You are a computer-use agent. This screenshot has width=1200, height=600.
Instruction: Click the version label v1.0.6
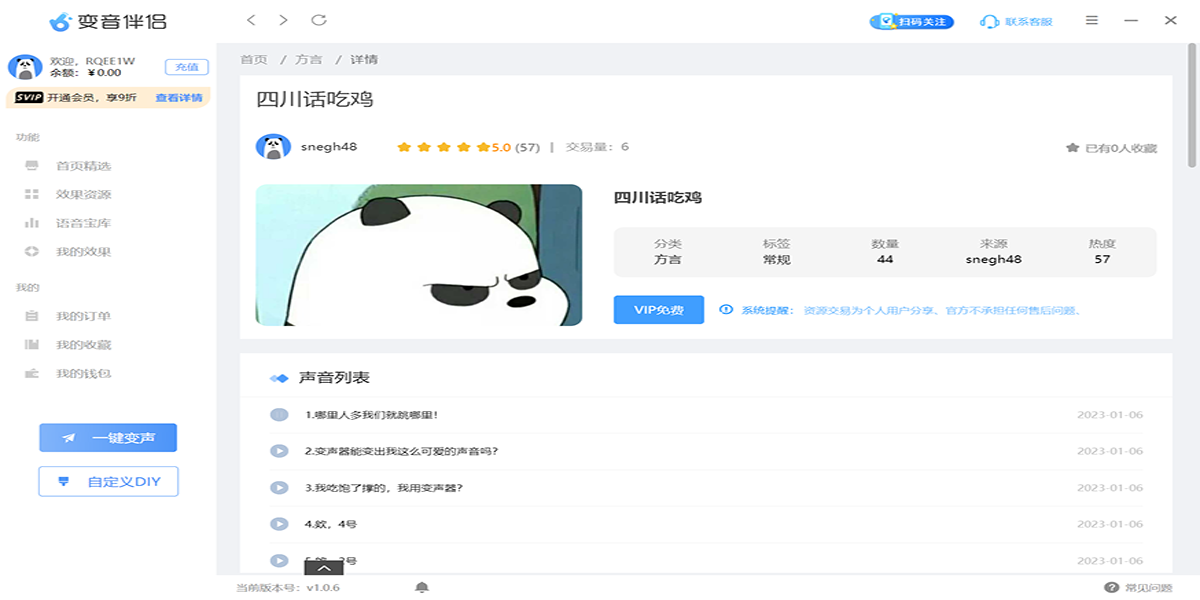[323, 588]
